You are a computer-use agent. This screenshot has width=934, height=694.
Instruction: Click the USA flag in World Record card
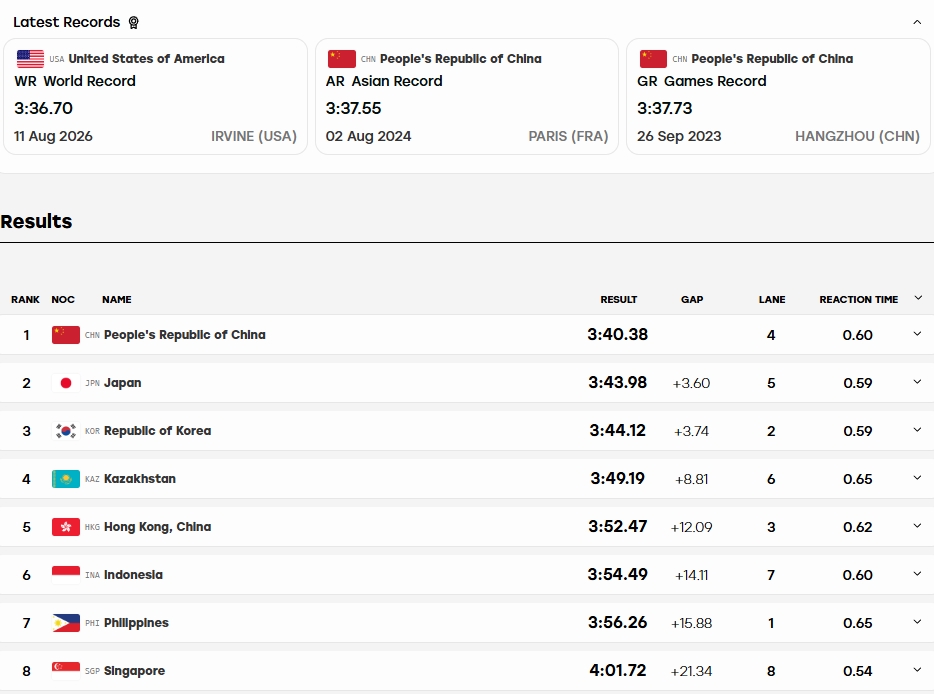30,59
